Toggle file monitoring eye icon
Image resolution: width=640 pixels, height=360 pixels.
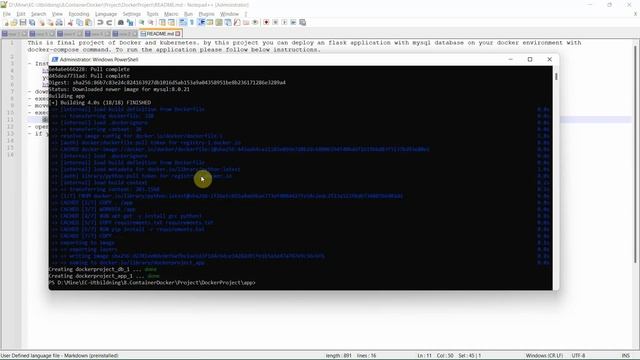(x=255, y=22)
